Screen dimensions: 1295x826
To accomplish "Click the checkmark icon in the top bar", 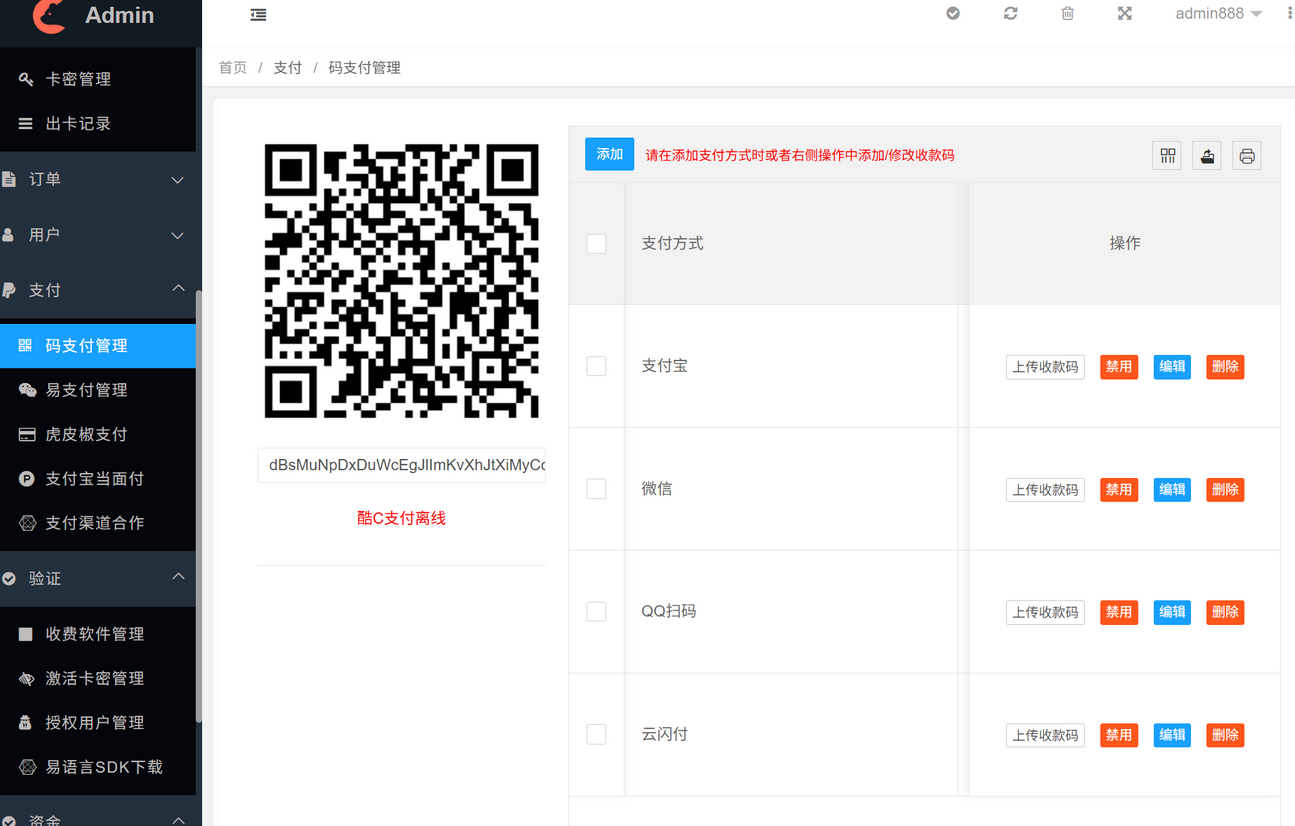I will pyautogui.click(x=952, y=13).
